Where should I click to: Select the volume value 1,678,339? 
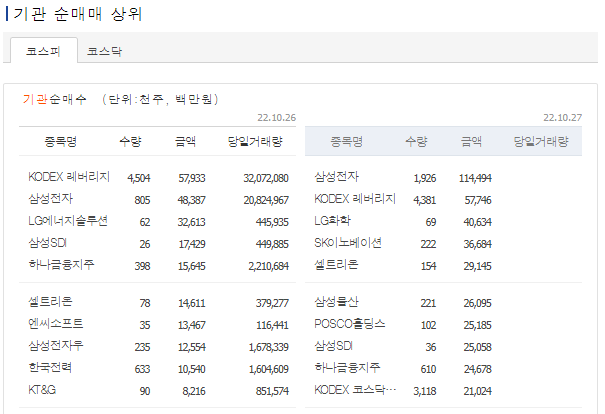pyautogui.click(x=269, y=347)
